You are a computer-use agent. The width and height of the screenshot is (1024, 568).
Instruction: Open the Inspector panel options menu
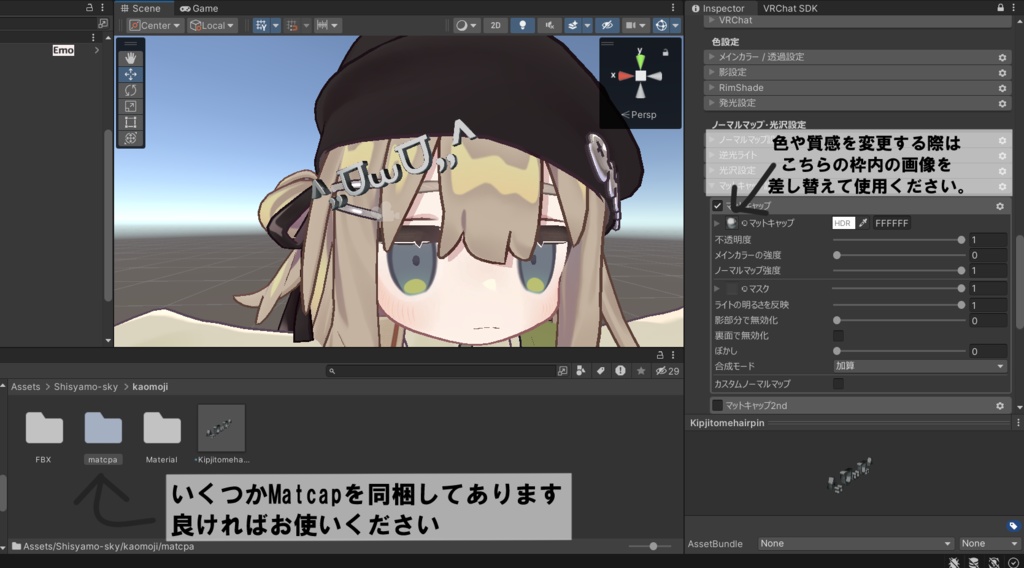coord(1016,8)
